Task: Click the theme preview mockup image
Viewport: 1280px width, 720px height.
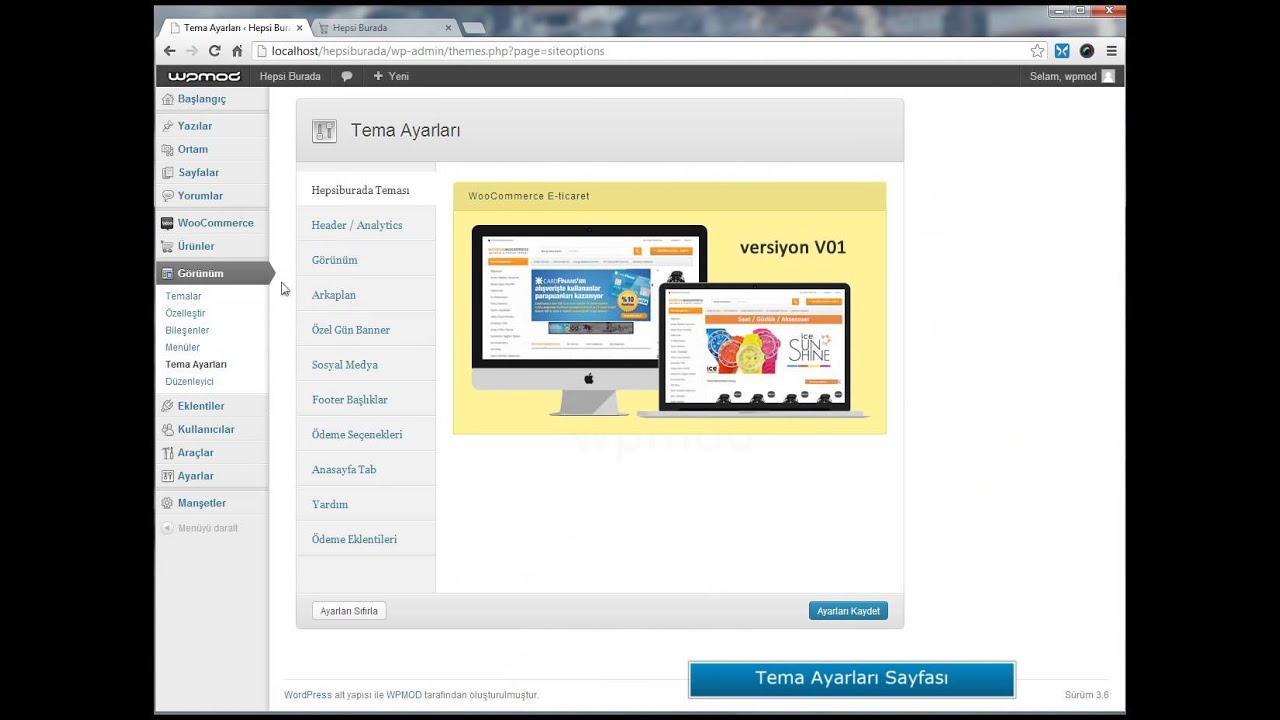Action: [x=669, y=321]
